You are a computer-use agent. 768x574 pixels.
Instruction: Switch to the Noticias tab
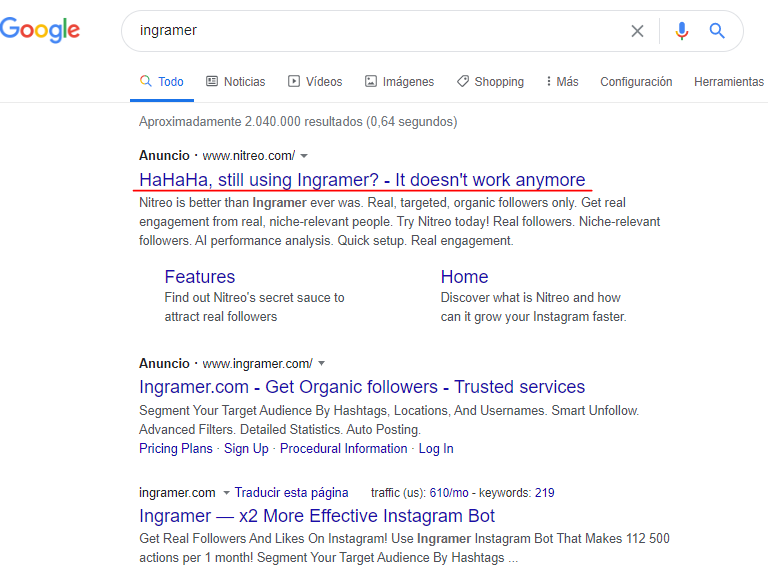coord(236,82)
